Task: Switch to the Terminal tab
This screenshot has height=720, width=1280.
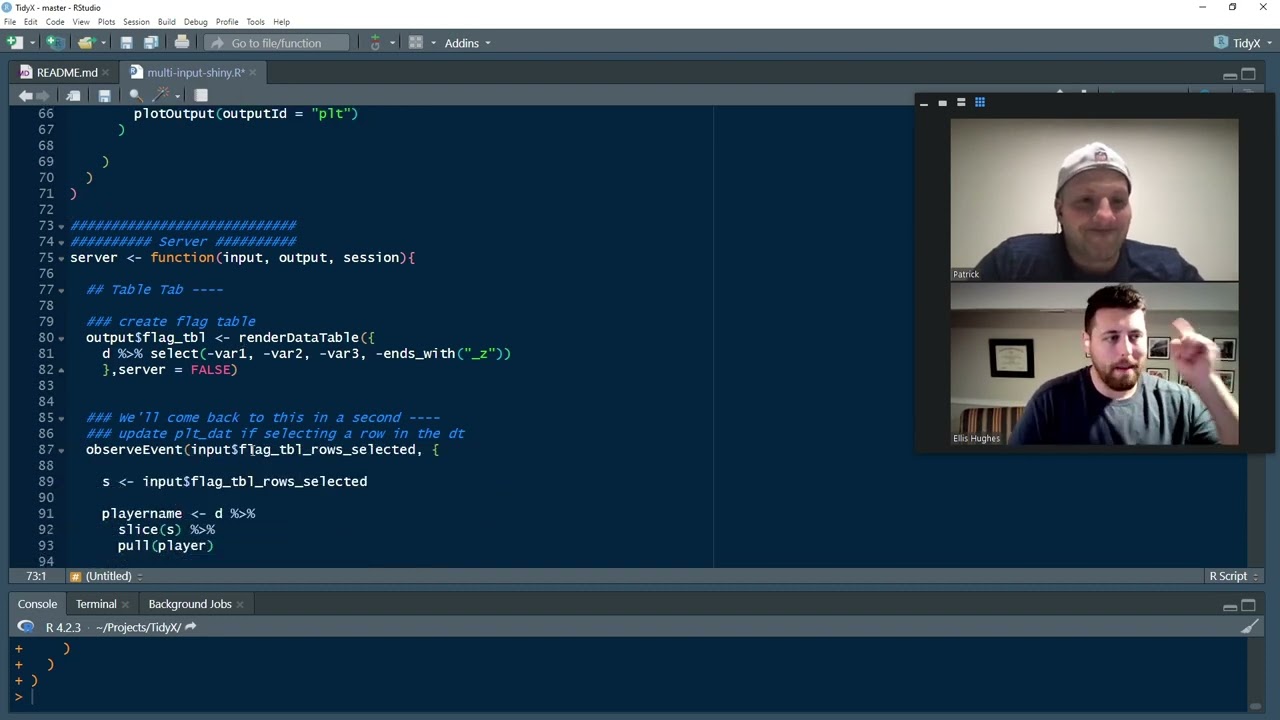Action: coord(96,604)
